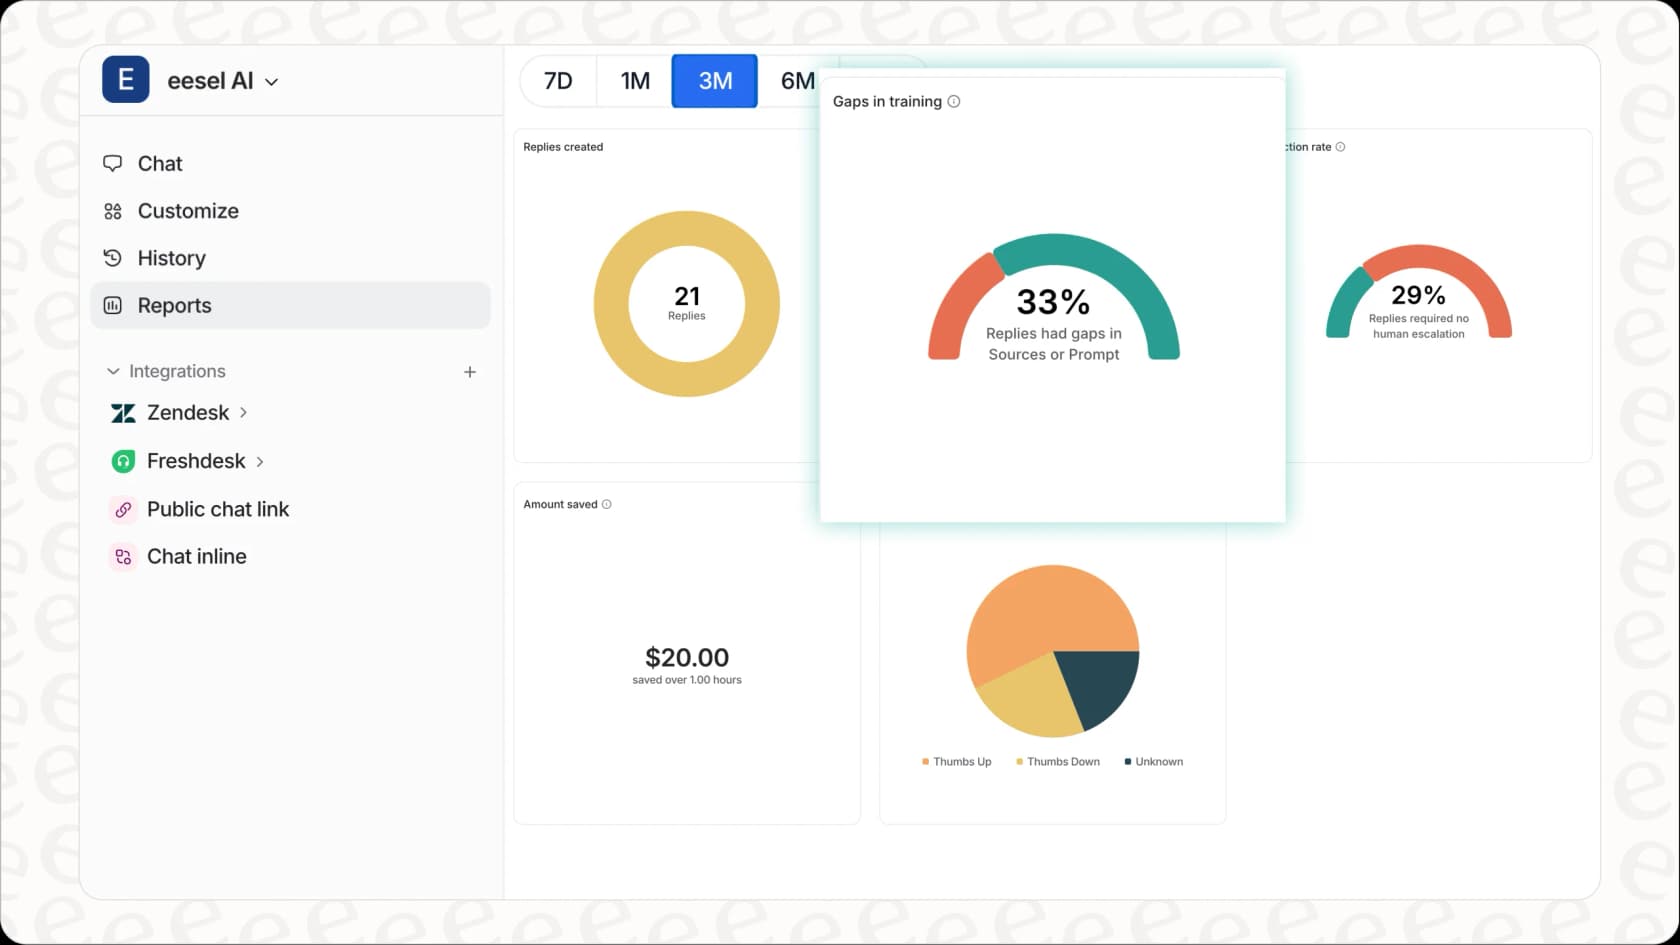
Task: Click the feedback pie chart
Action: click(1053, 651)
